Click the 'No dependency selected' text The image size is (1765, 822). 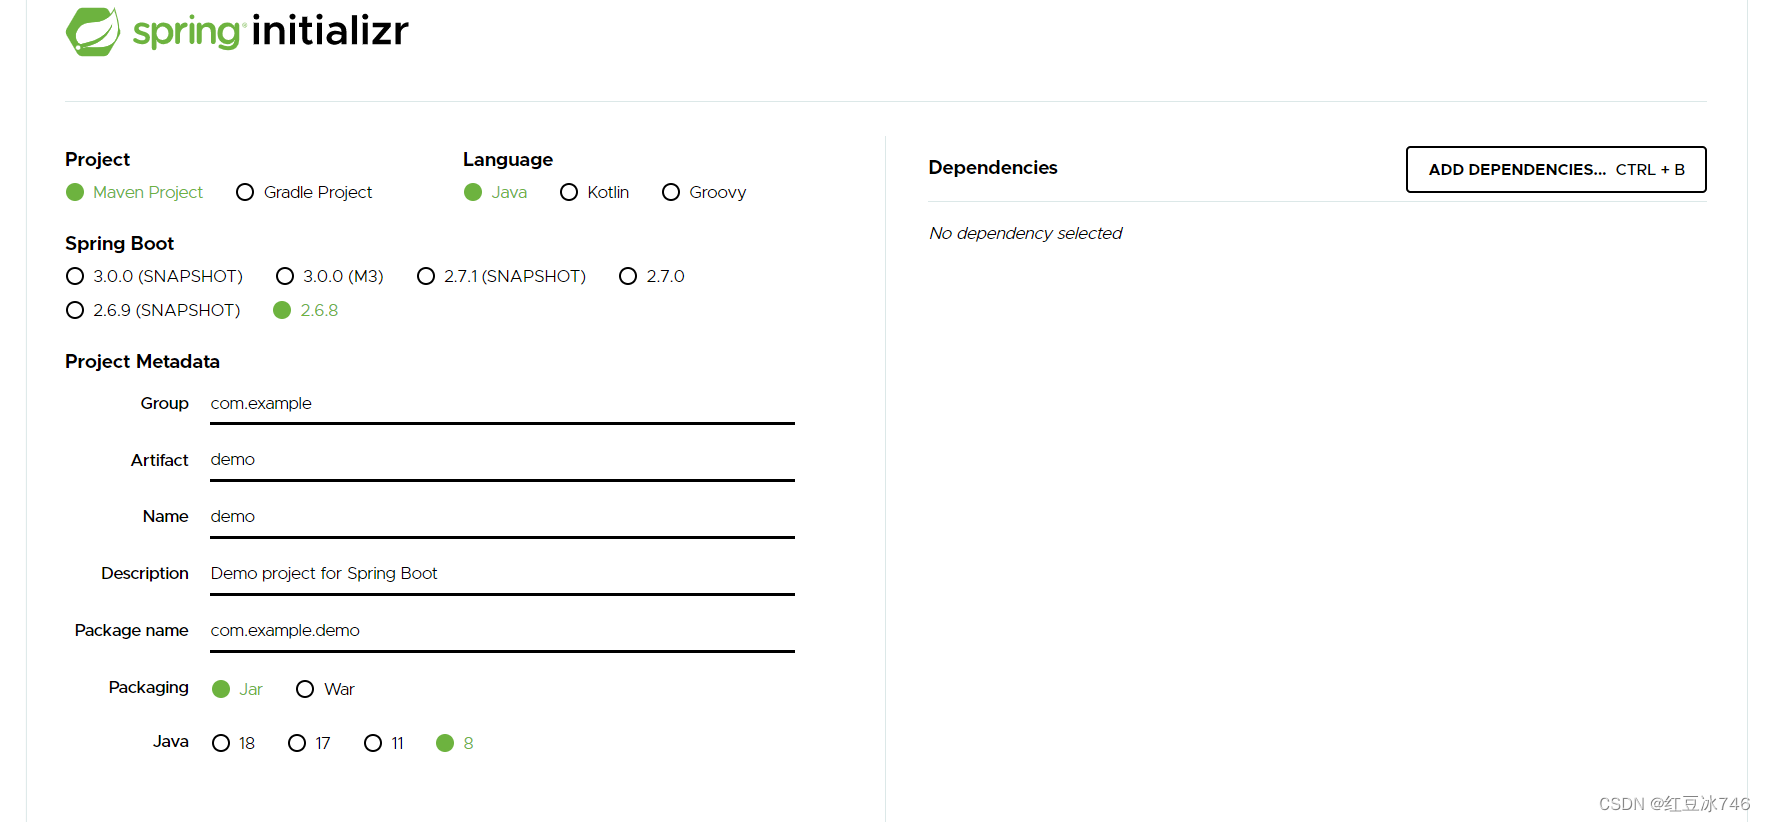coord(1025,233)
